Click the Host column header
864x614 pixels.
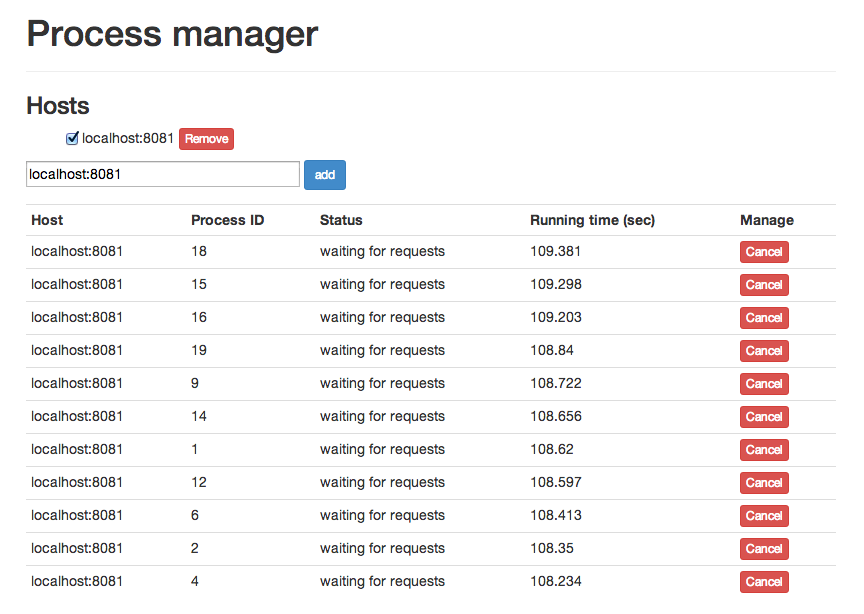pyautogui.click(x=46, y=220)
